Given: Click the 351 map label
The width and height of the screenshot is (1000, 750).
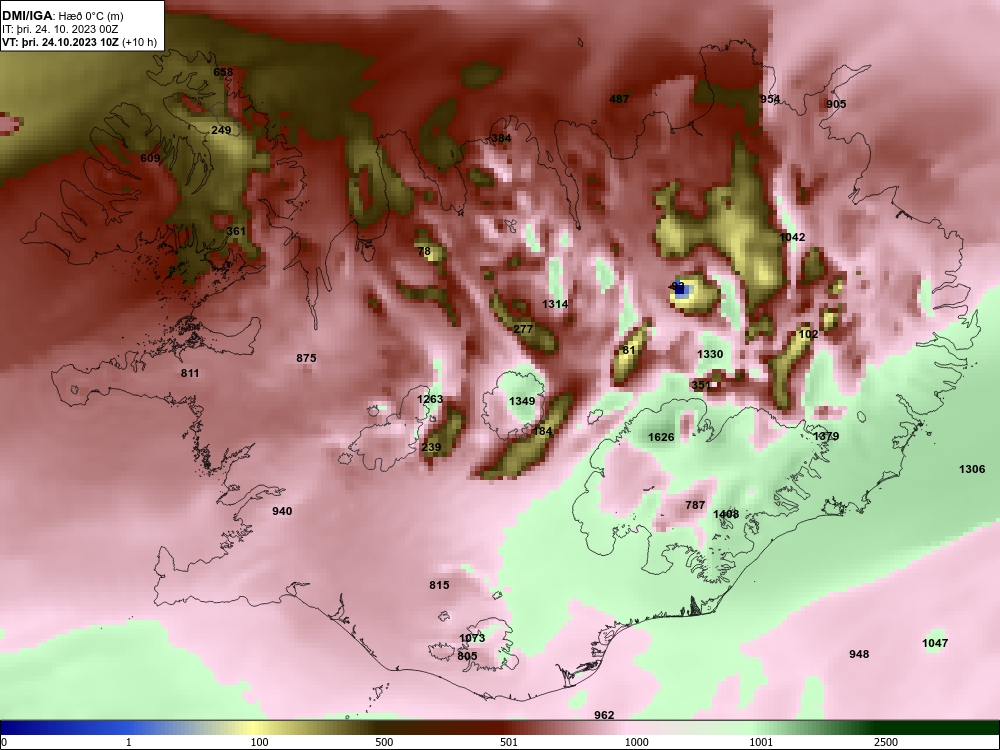Looking at the screenshot, I should (x=701, y=385).
